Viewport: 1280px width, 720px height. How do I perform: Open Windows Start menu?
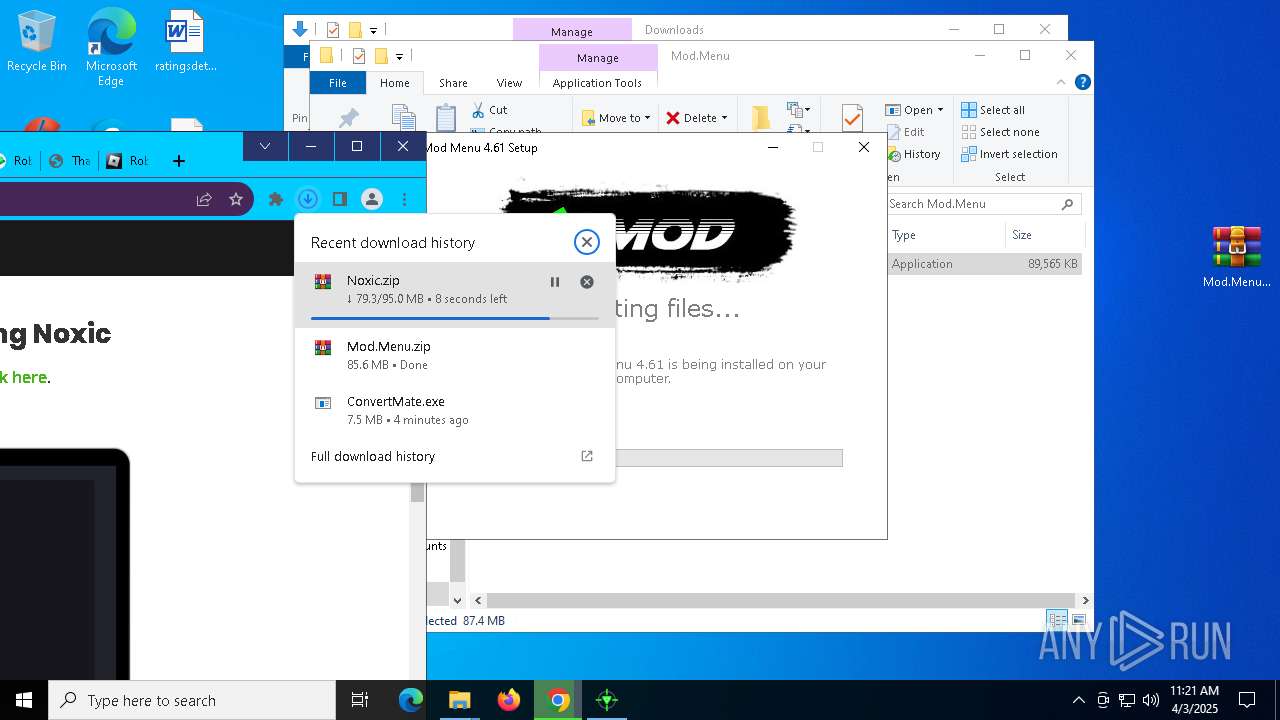coord(24,700)
